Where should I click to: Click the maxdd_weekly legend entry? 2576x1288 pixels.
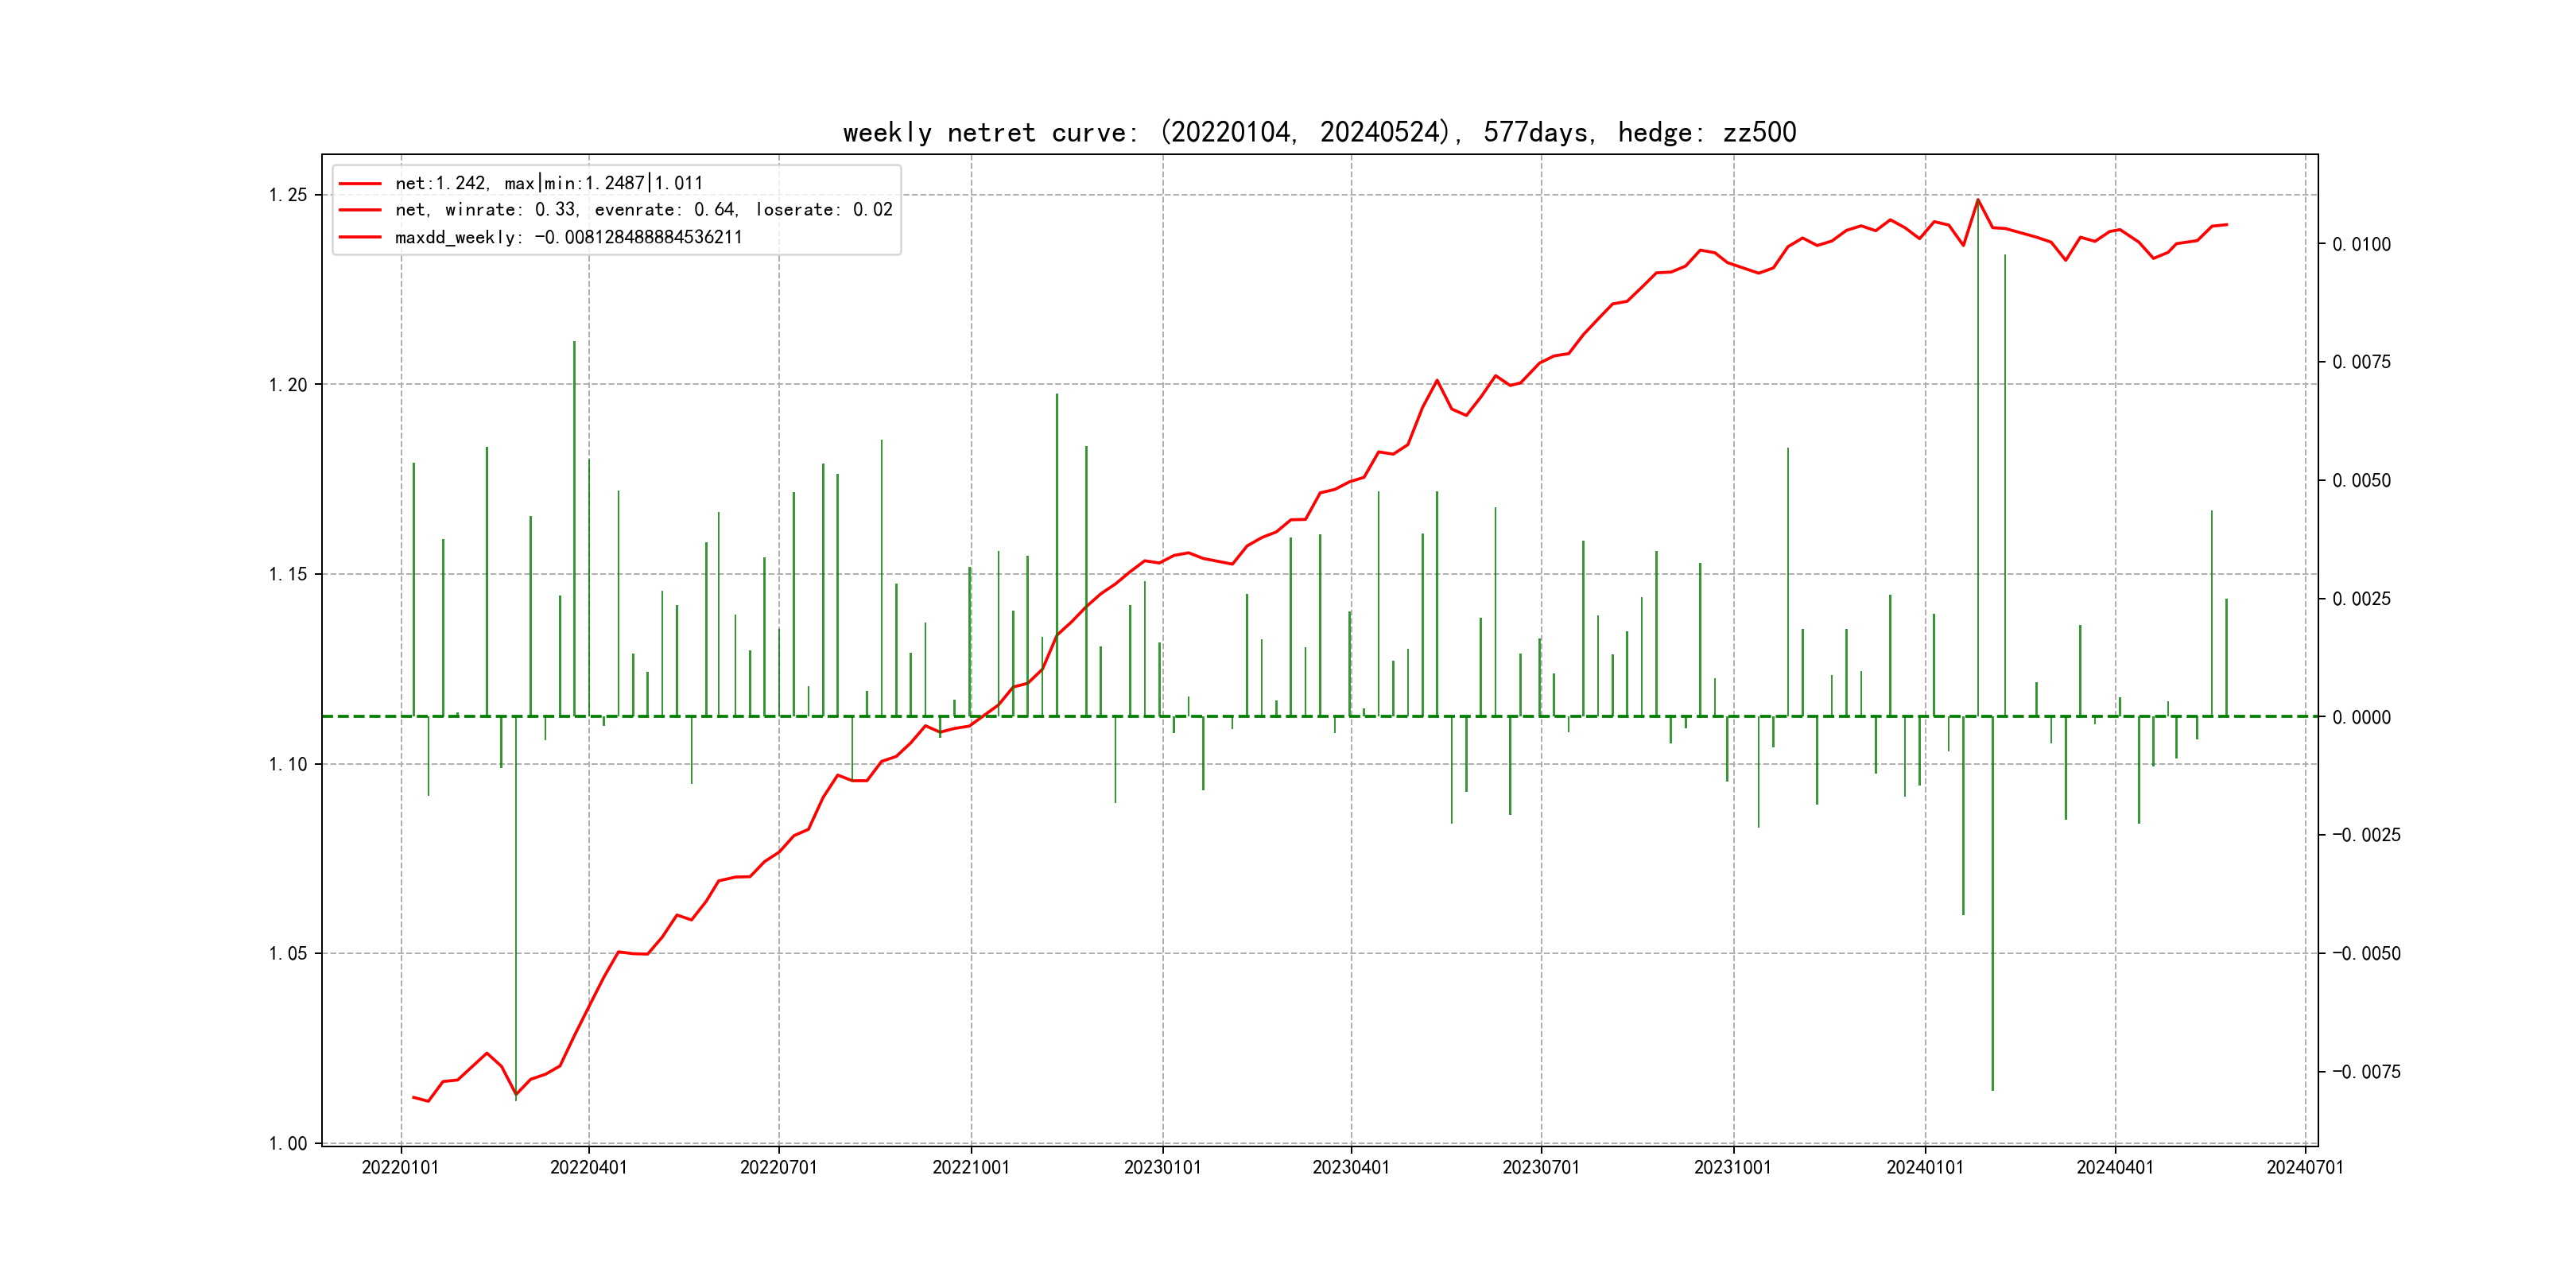point(568,238)
